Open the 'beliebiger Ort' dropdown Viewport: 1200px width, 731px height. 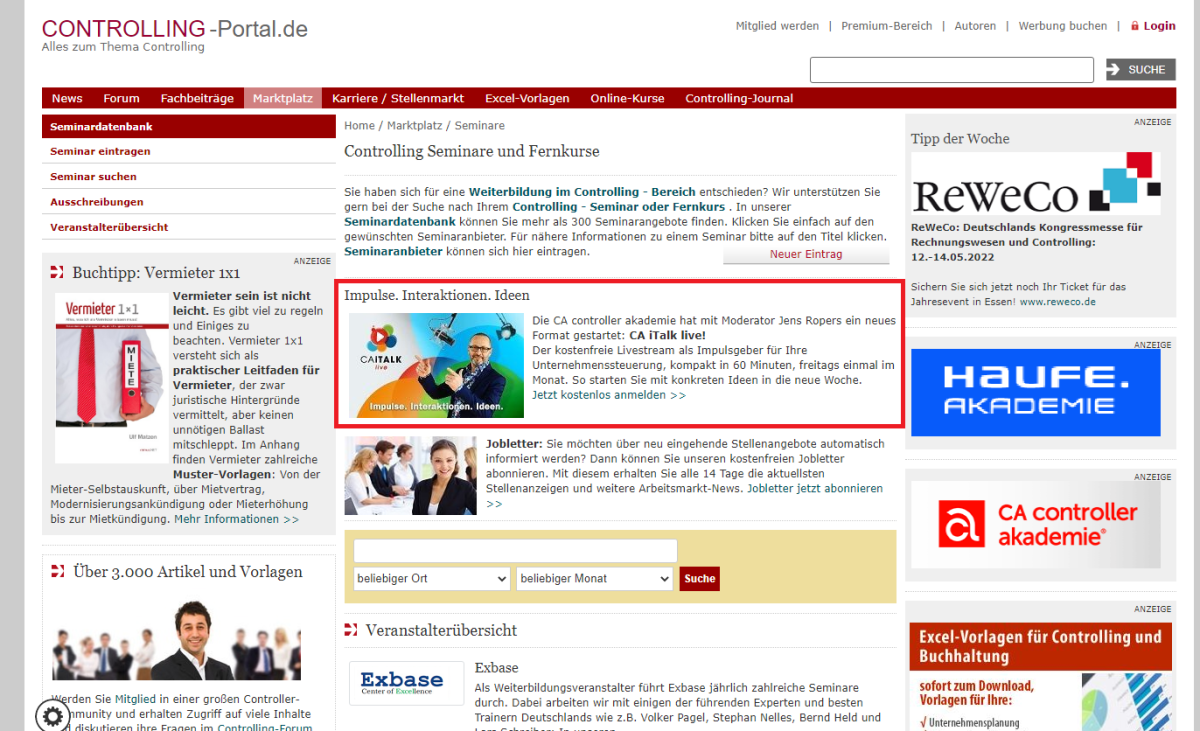(x=432, y=578)
